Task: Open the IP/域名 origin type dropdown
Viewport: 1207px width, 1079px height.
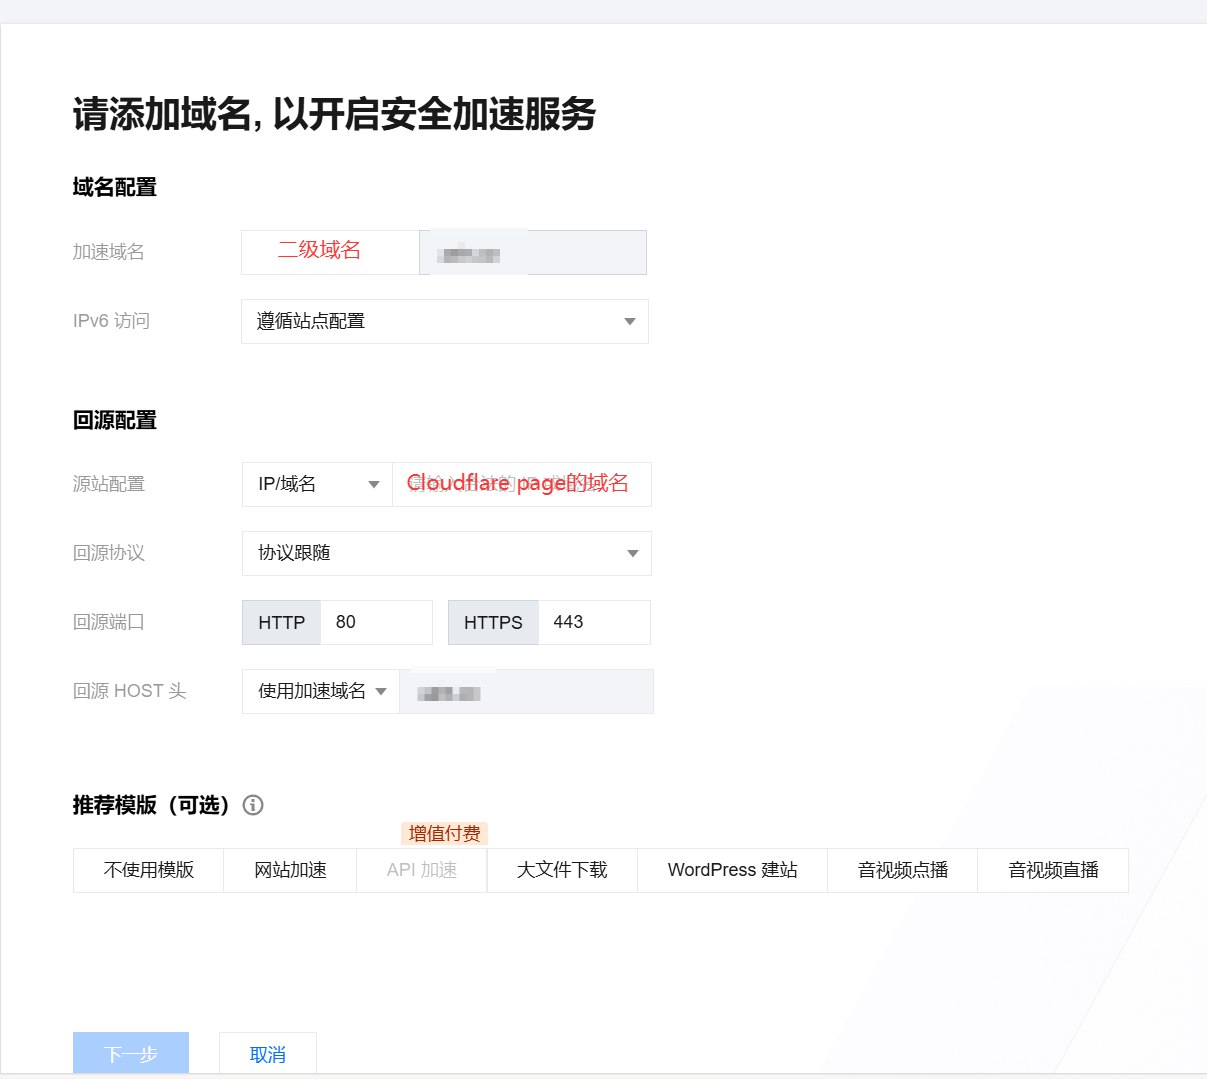Action: [x=317, y=484]
